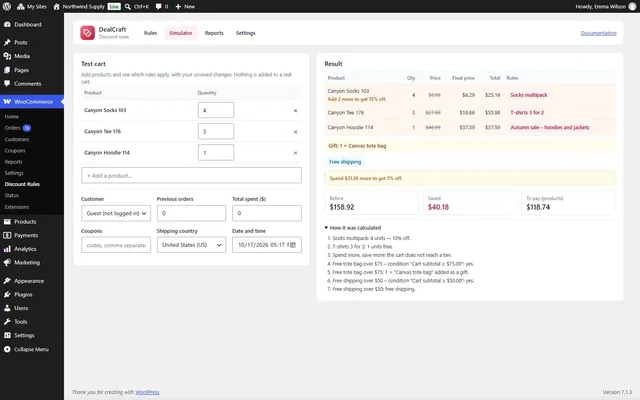This screenshot has height=400, width=640.
Task: Open Discount Rules submenu
Action: coord(22,184)
